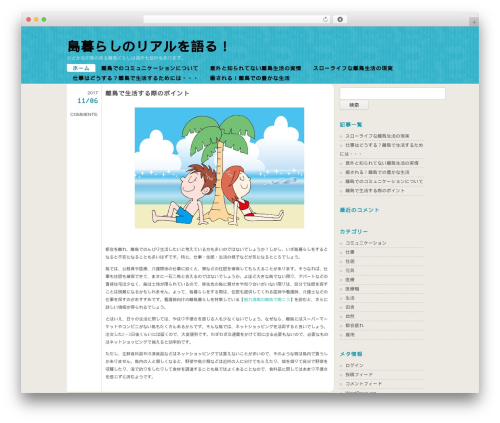This screenshot has width=500, height=423.
Task: Click the yellow minimize window dot
Action: (x=36, y=20)
